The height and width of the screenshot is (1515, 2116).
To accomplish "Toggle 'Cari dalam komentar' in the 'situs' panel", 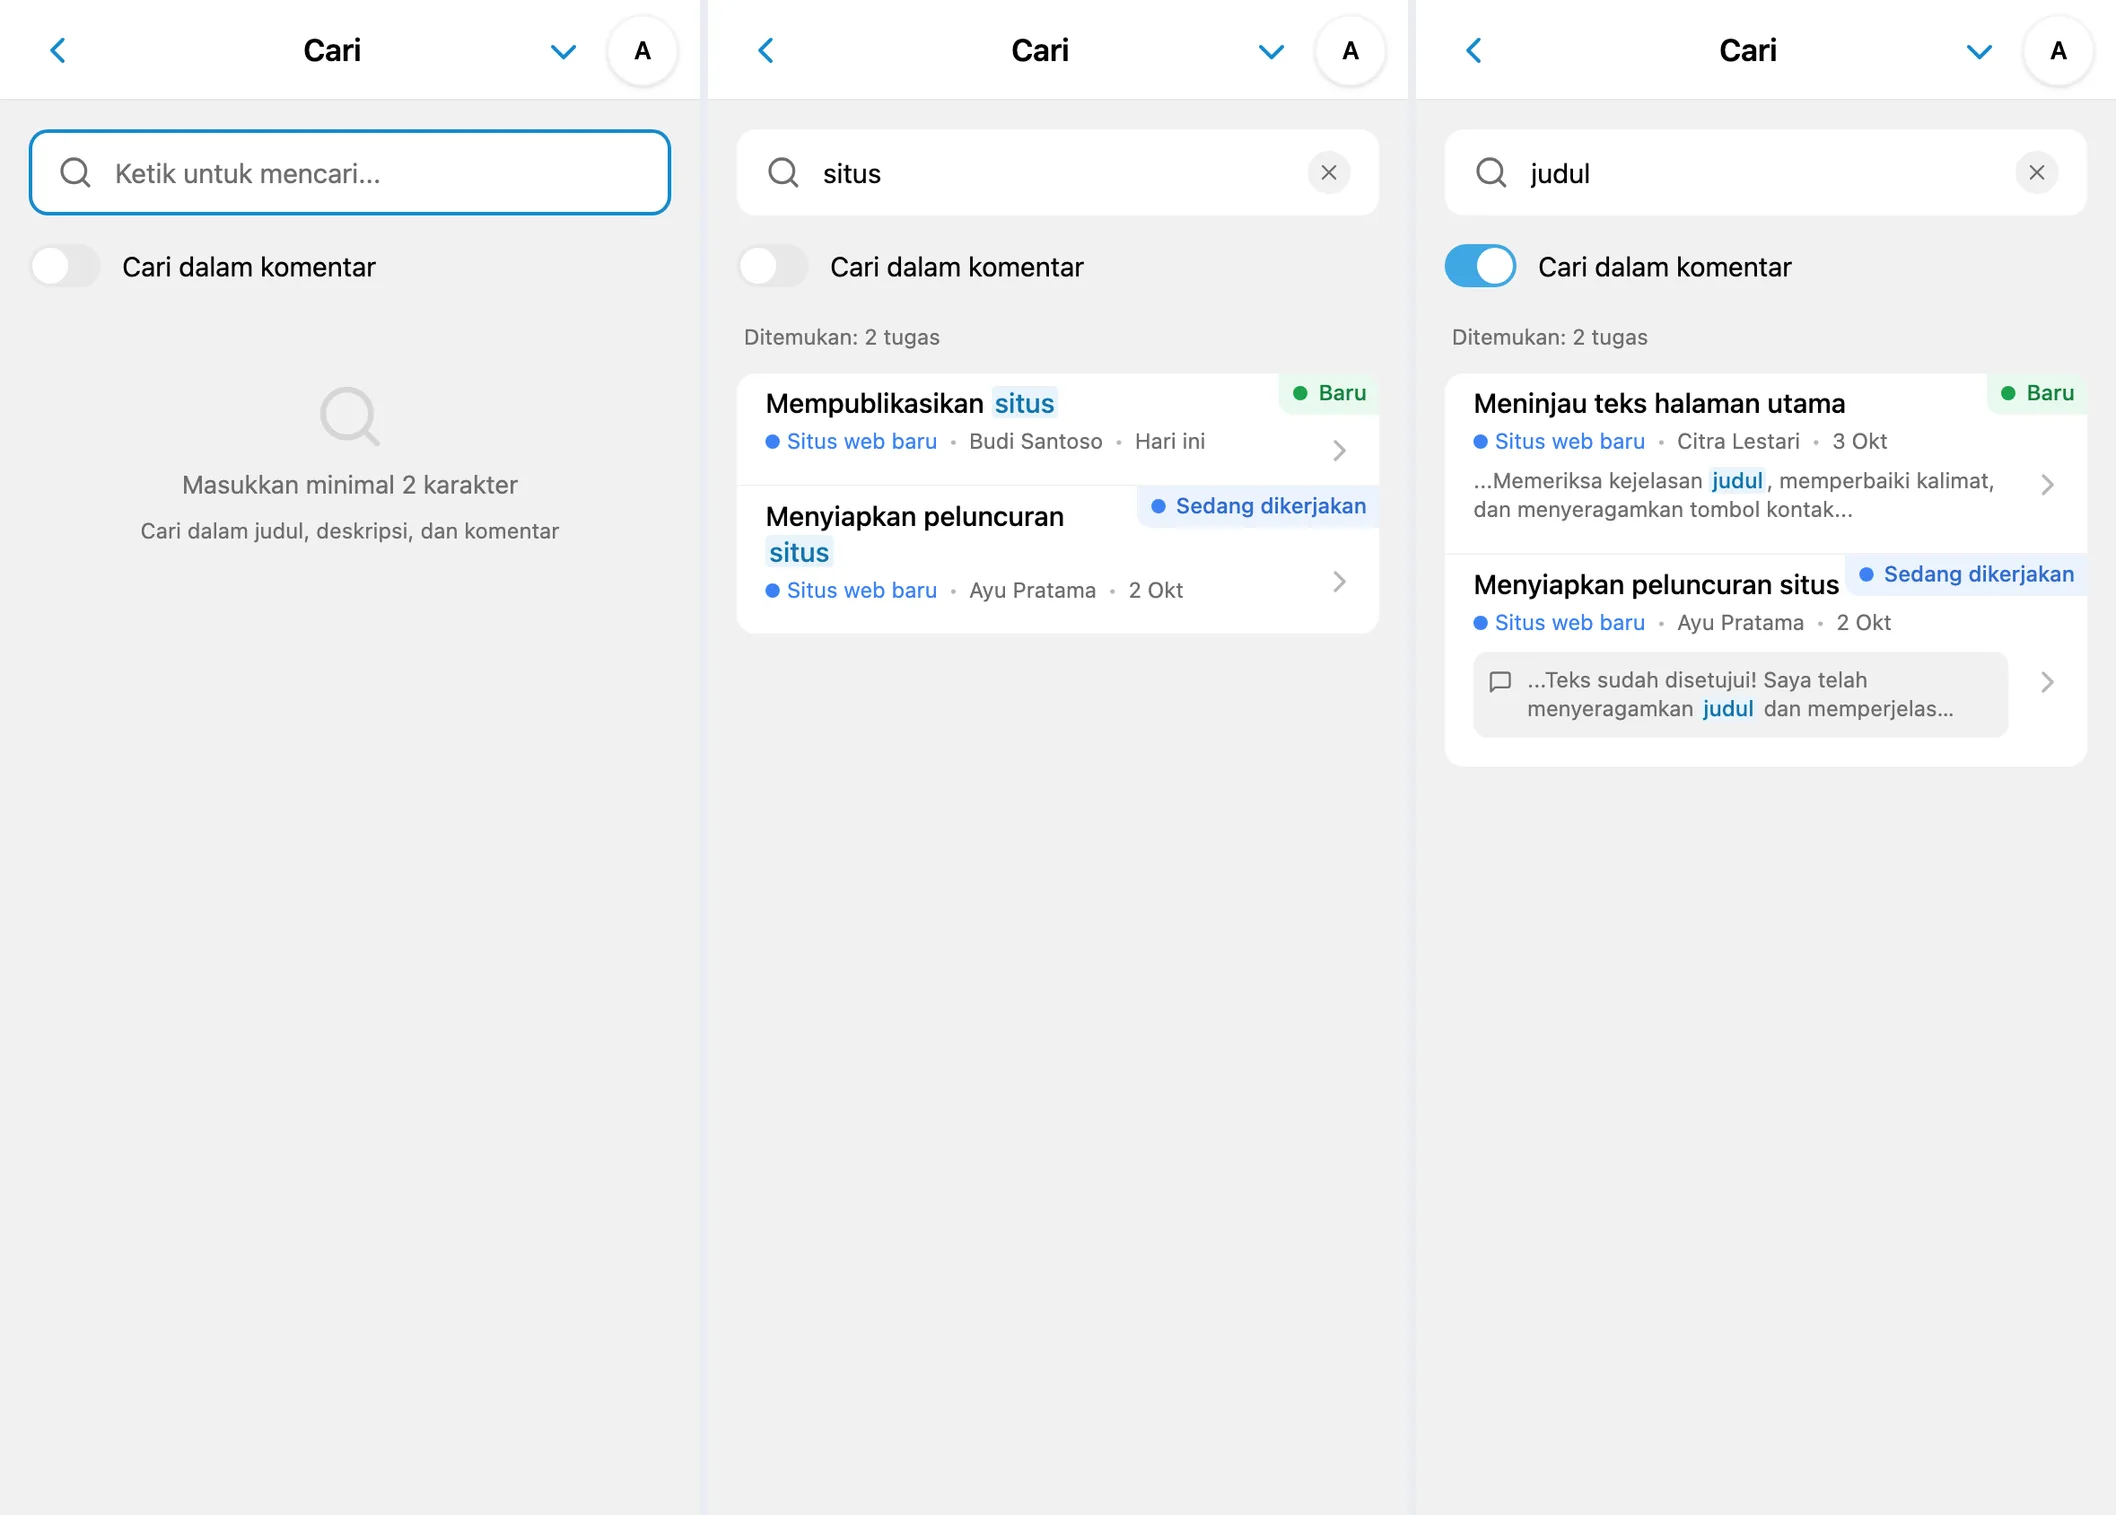I will [773, 266].
